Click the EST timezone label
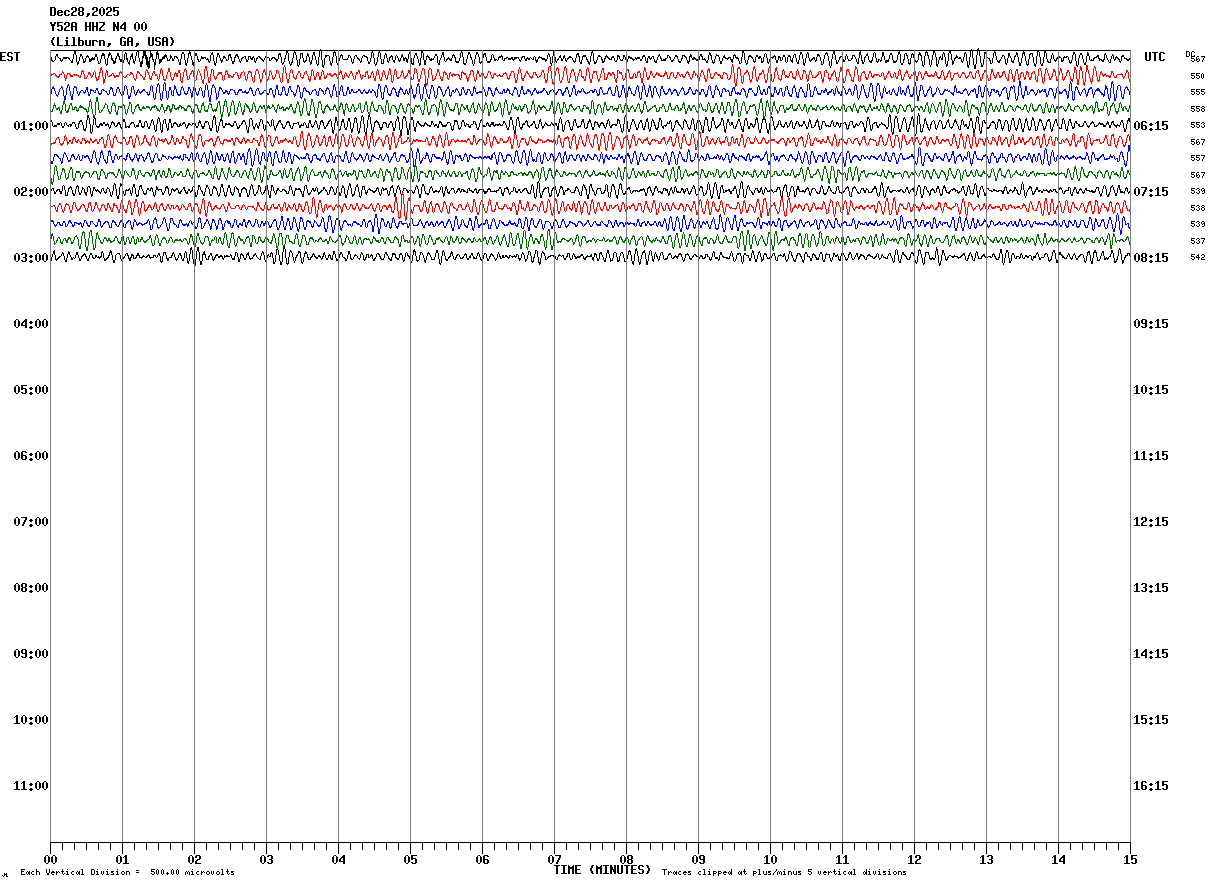 (x=10, y=57)
